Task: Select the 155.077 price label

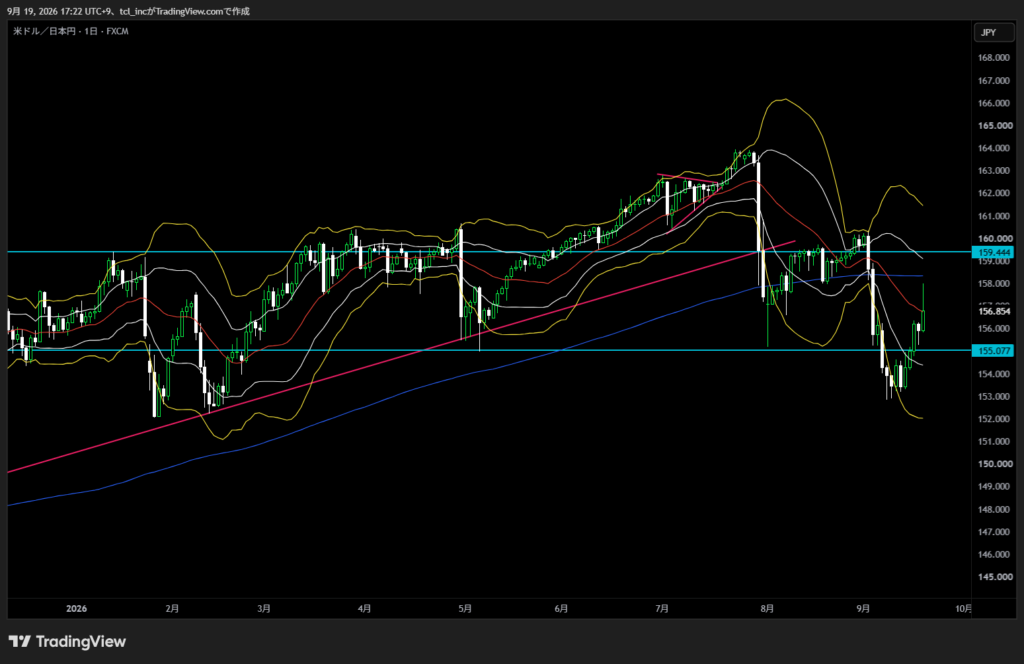Action: (993, 351)
